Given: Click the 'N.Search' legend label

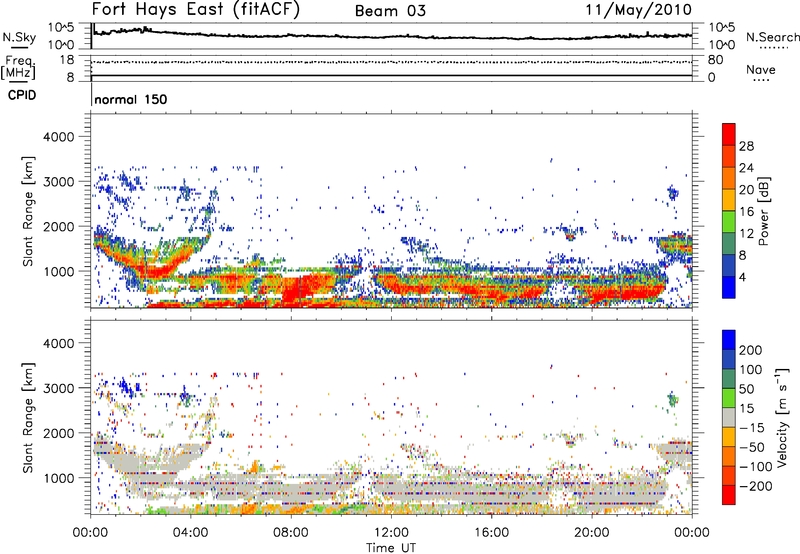Looking at the screenshot, I should (772, 37).
